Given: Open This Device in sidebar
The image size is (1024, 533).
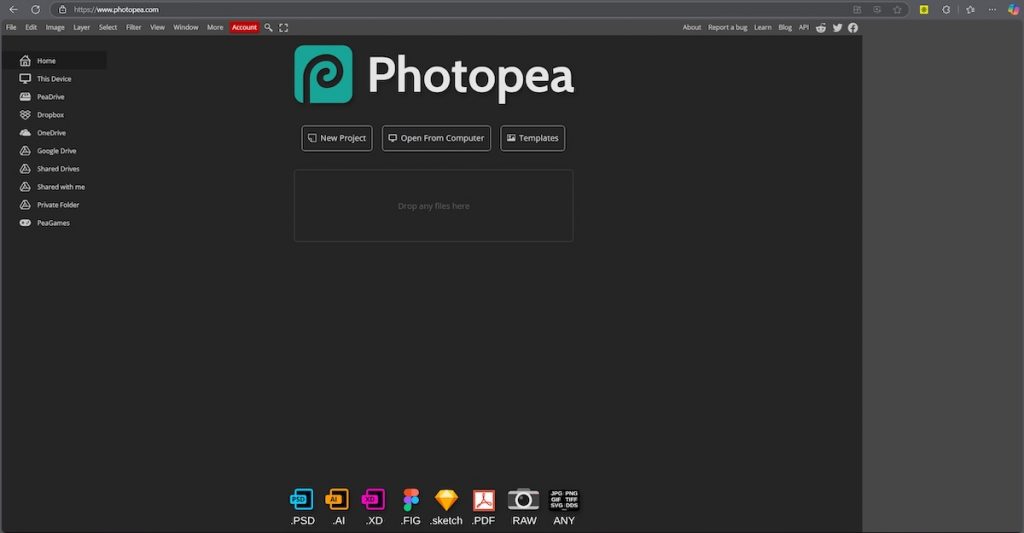Looking at the screenshot, I should [x=54, y=78].
